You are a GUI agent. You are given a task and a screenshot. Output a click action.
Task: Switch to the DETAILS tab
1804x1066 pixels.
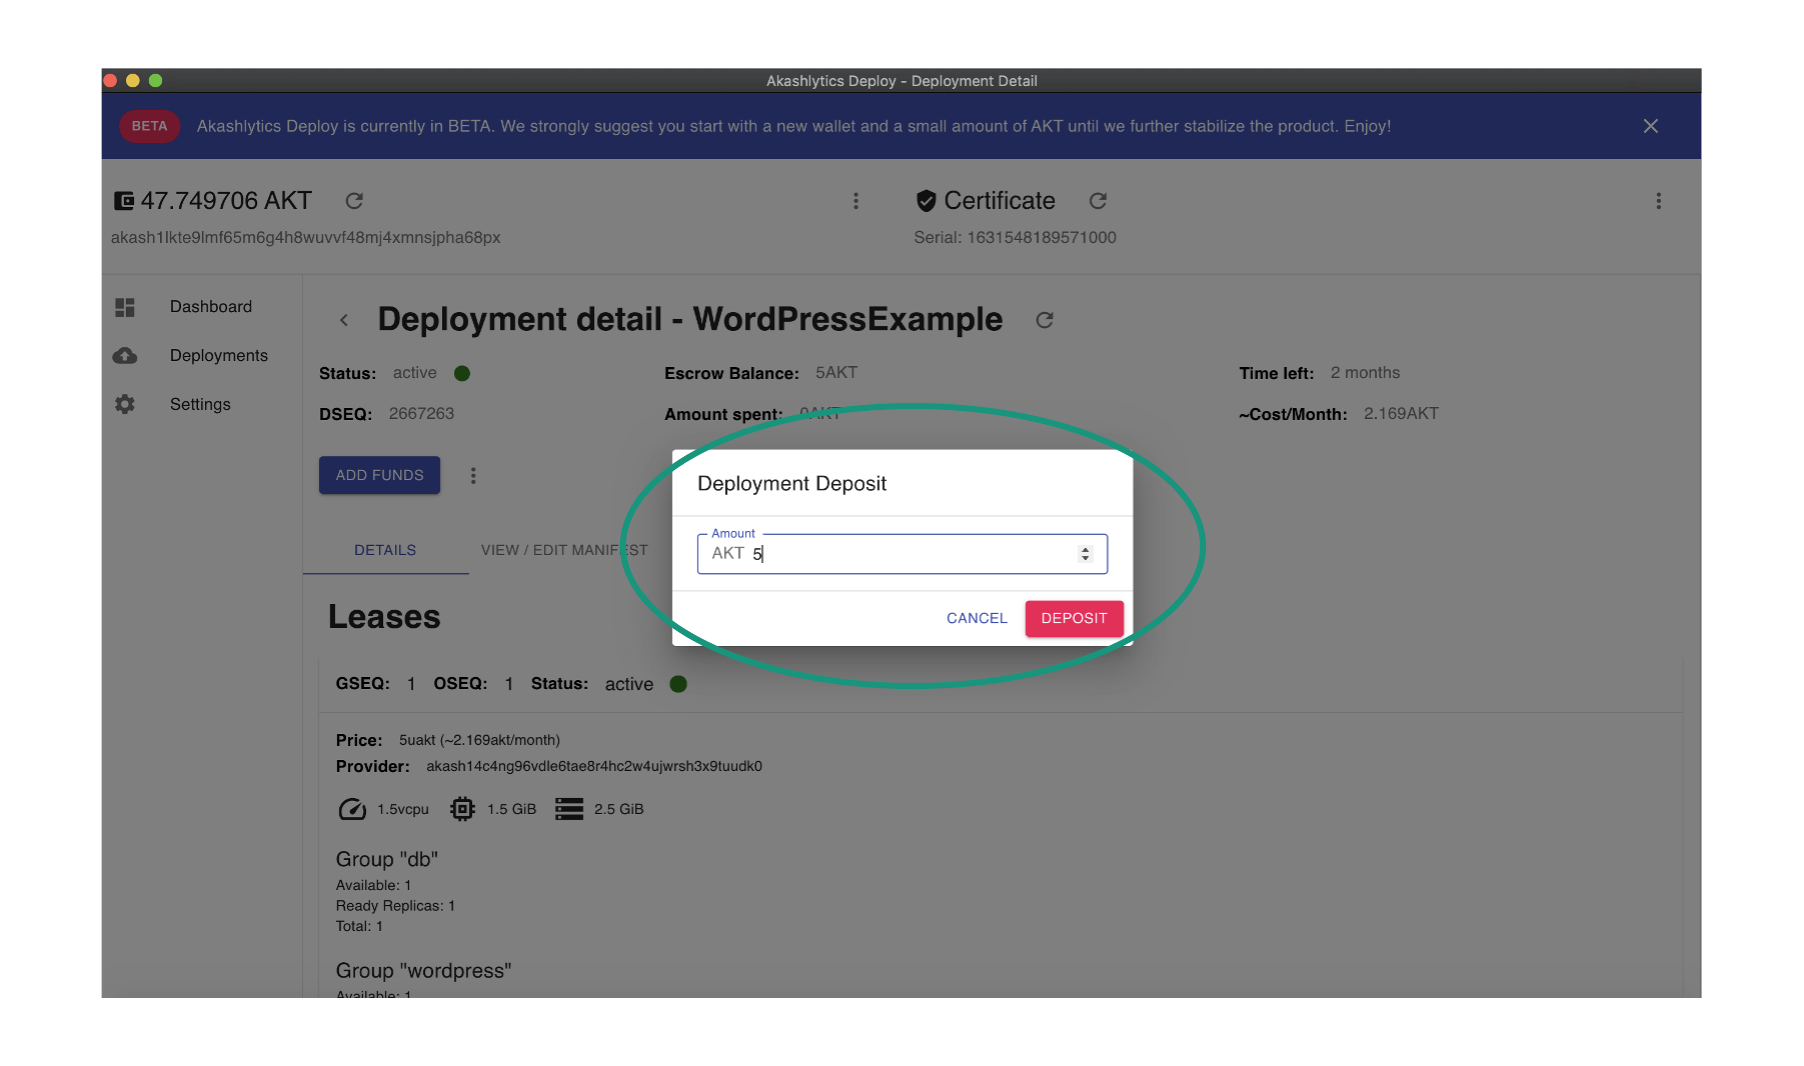(x=385, y=550)
